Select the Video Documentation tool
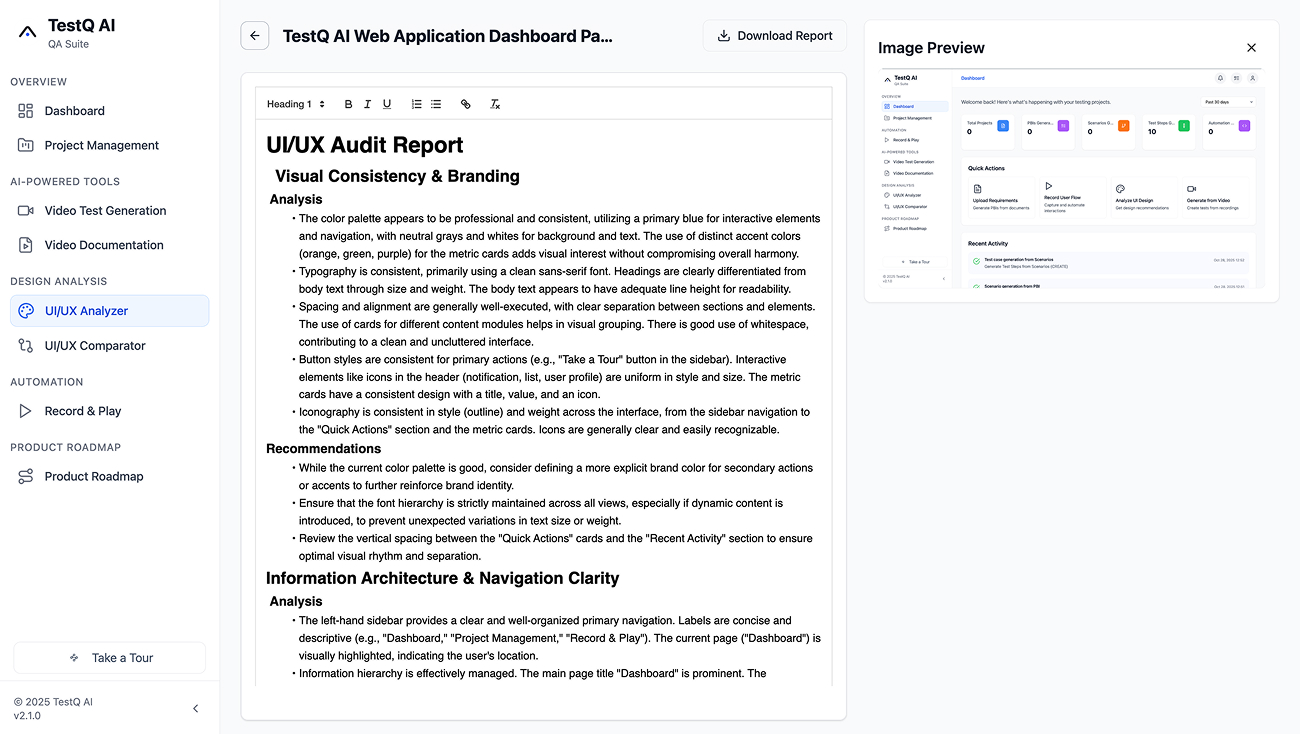Image resolution: width=1300 pixels, height=734 pixels. point(103,244)
